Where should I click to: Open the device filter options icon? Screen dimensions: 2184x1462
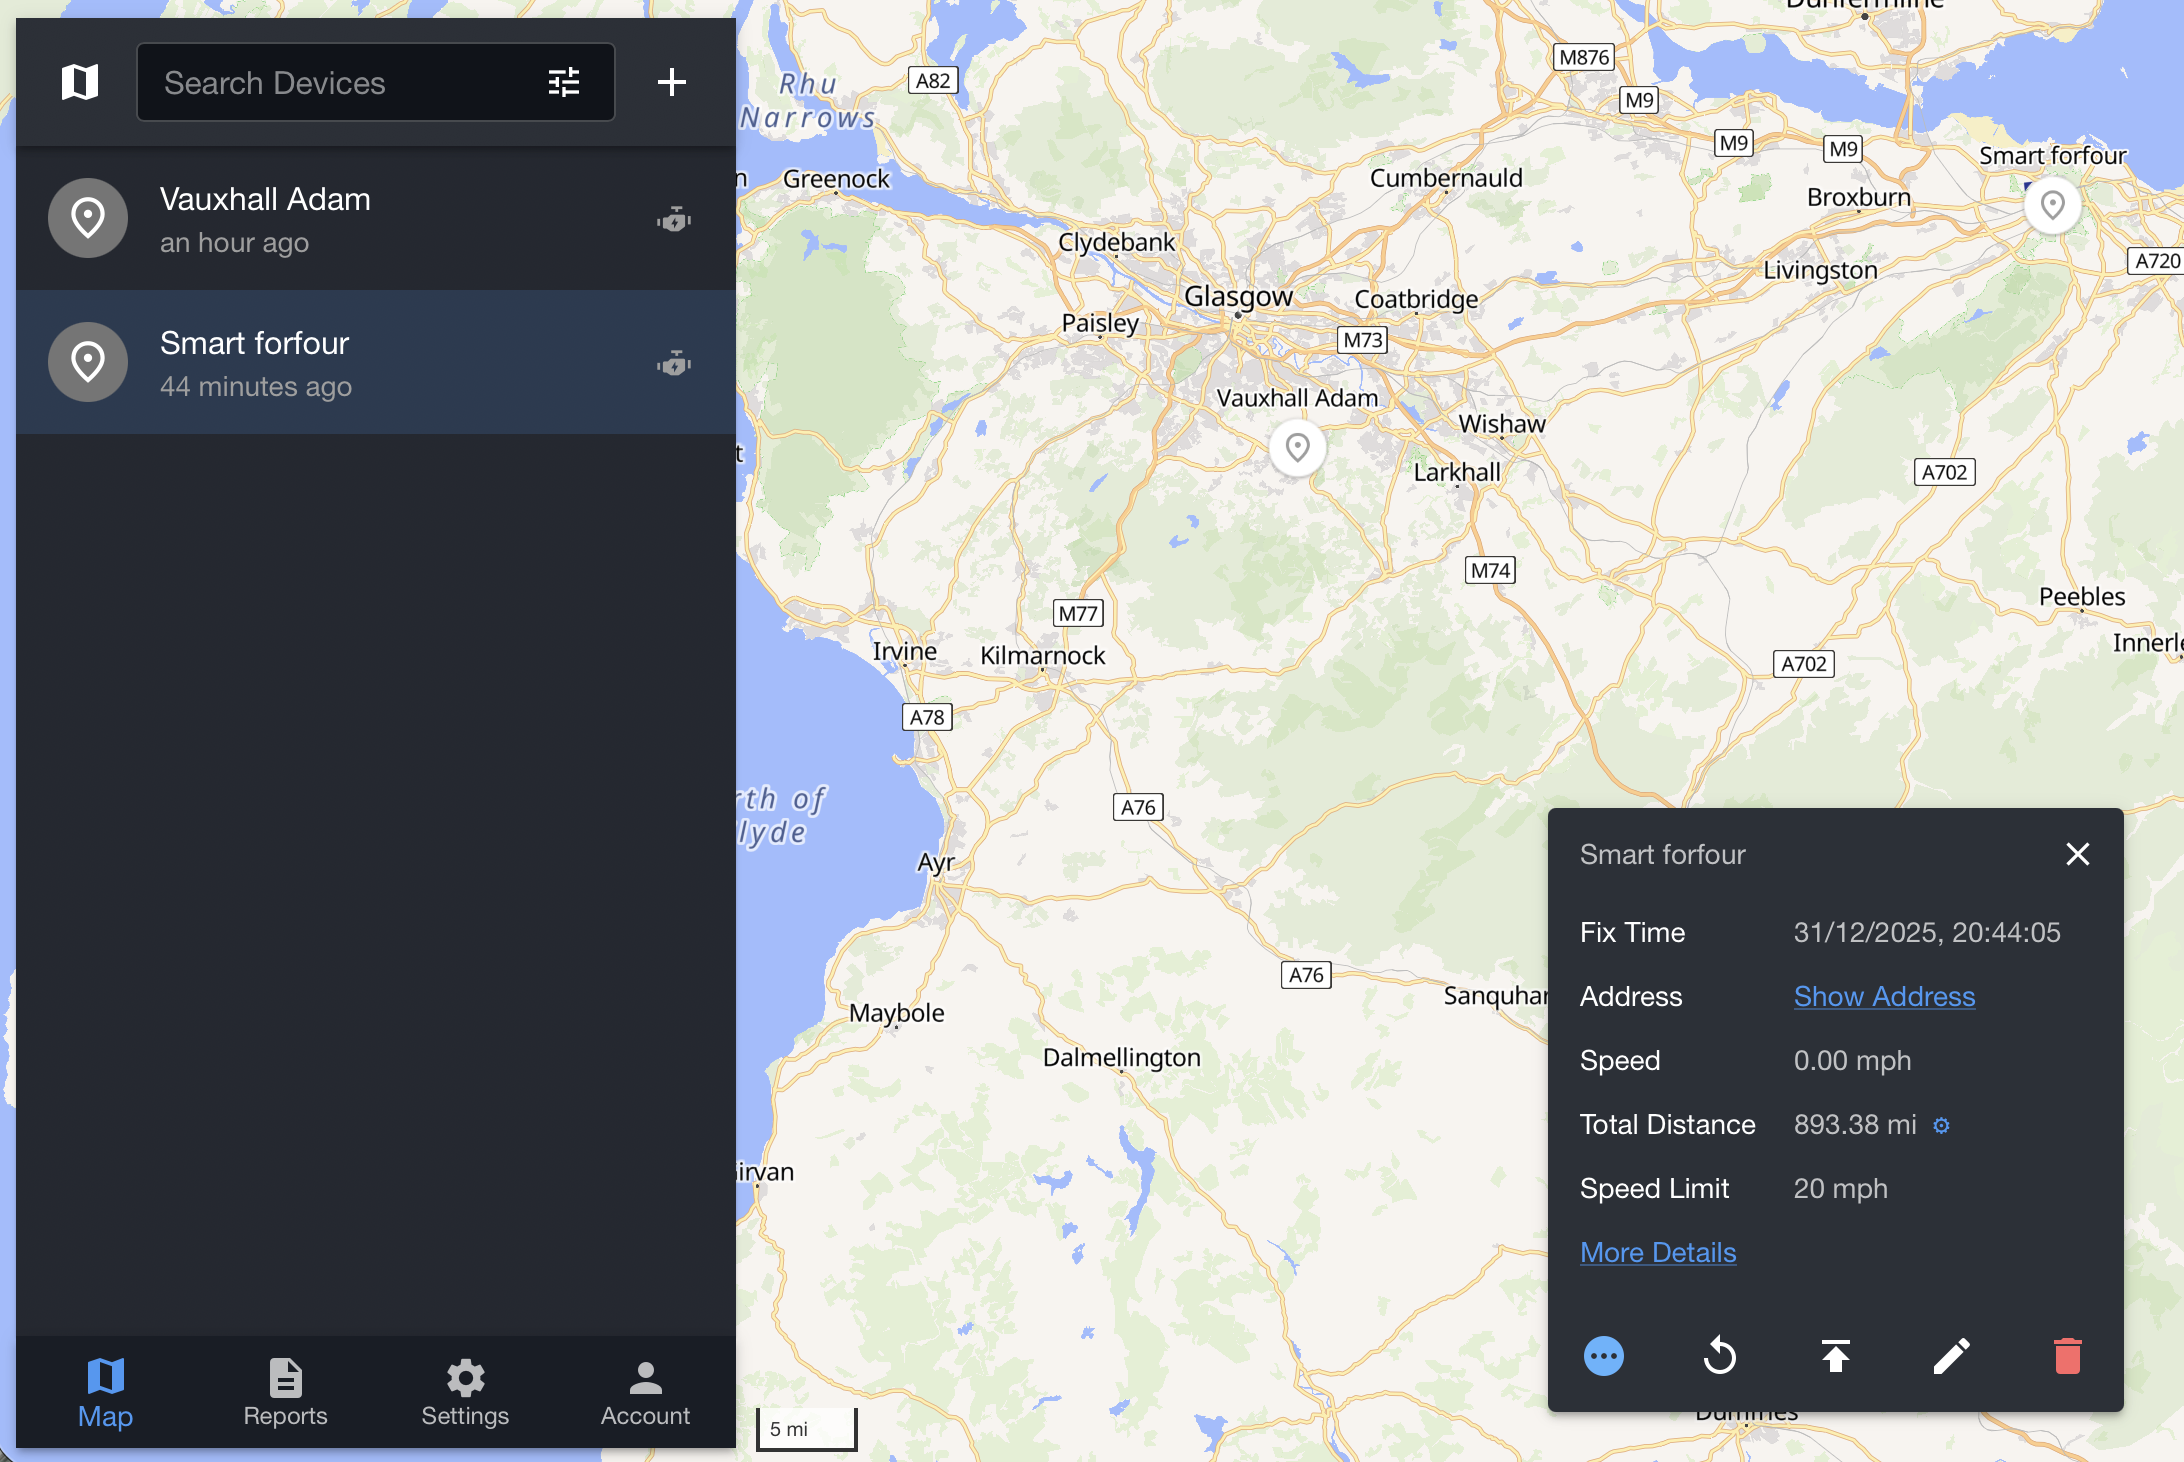564,82
